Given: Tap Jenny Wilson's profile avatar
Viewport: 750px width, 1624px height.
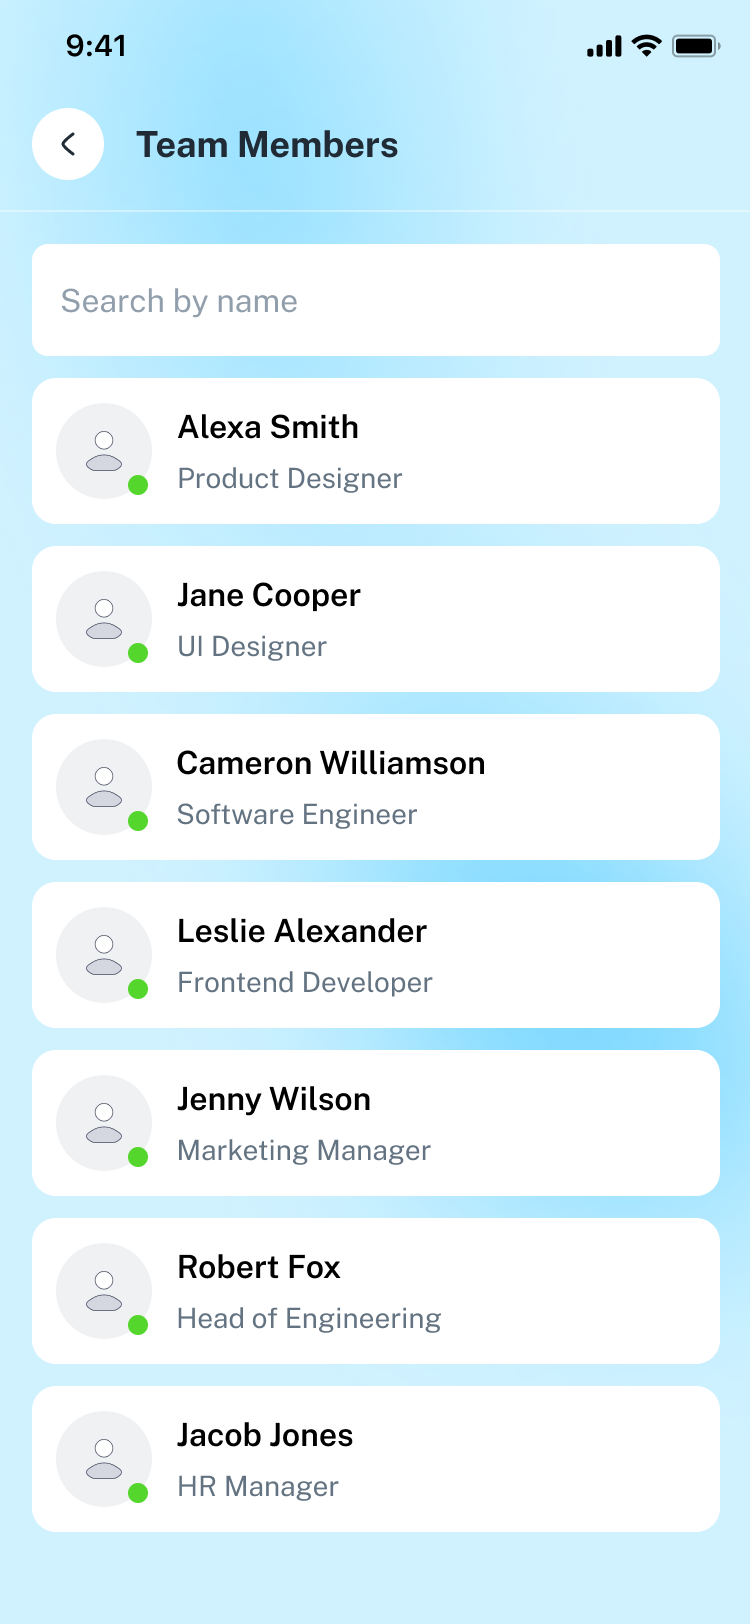Looking at the screenshot, I should [x=104, y=1123].
